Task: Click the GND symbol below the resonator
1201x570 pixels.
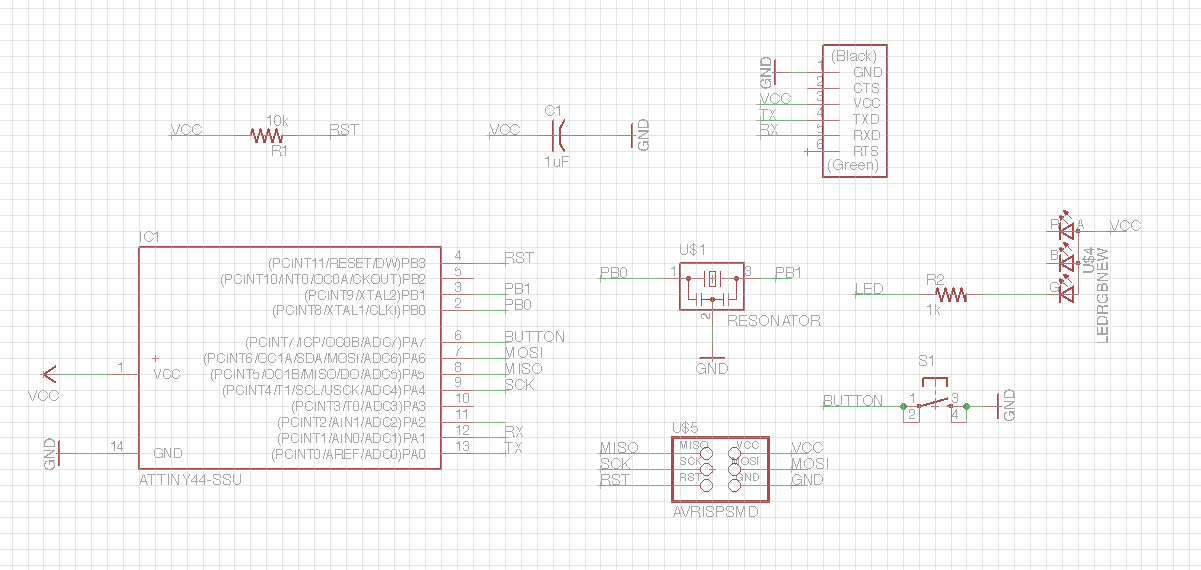Action: point(712,357)
